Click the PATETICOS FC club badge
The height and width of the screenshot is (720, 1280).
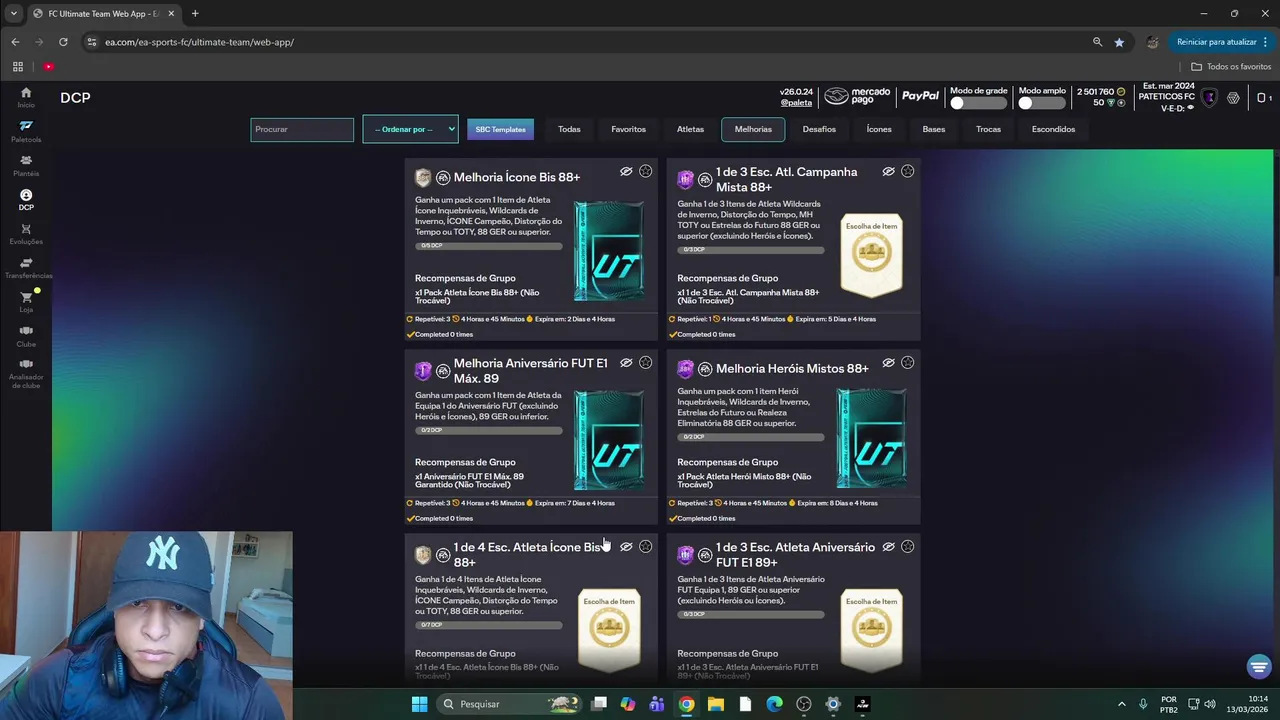(1209, 97)
